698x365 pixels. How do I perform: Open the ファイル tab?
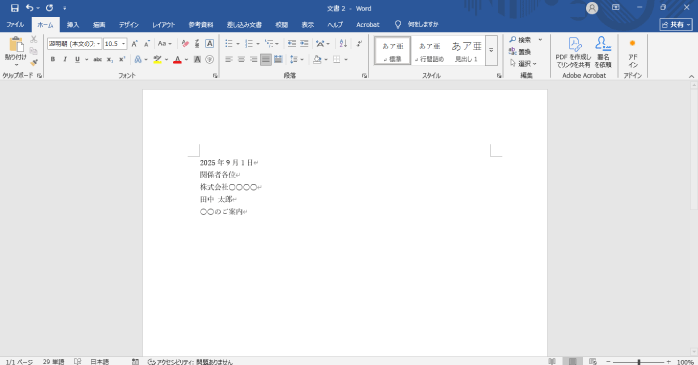(x=15, y=24)
